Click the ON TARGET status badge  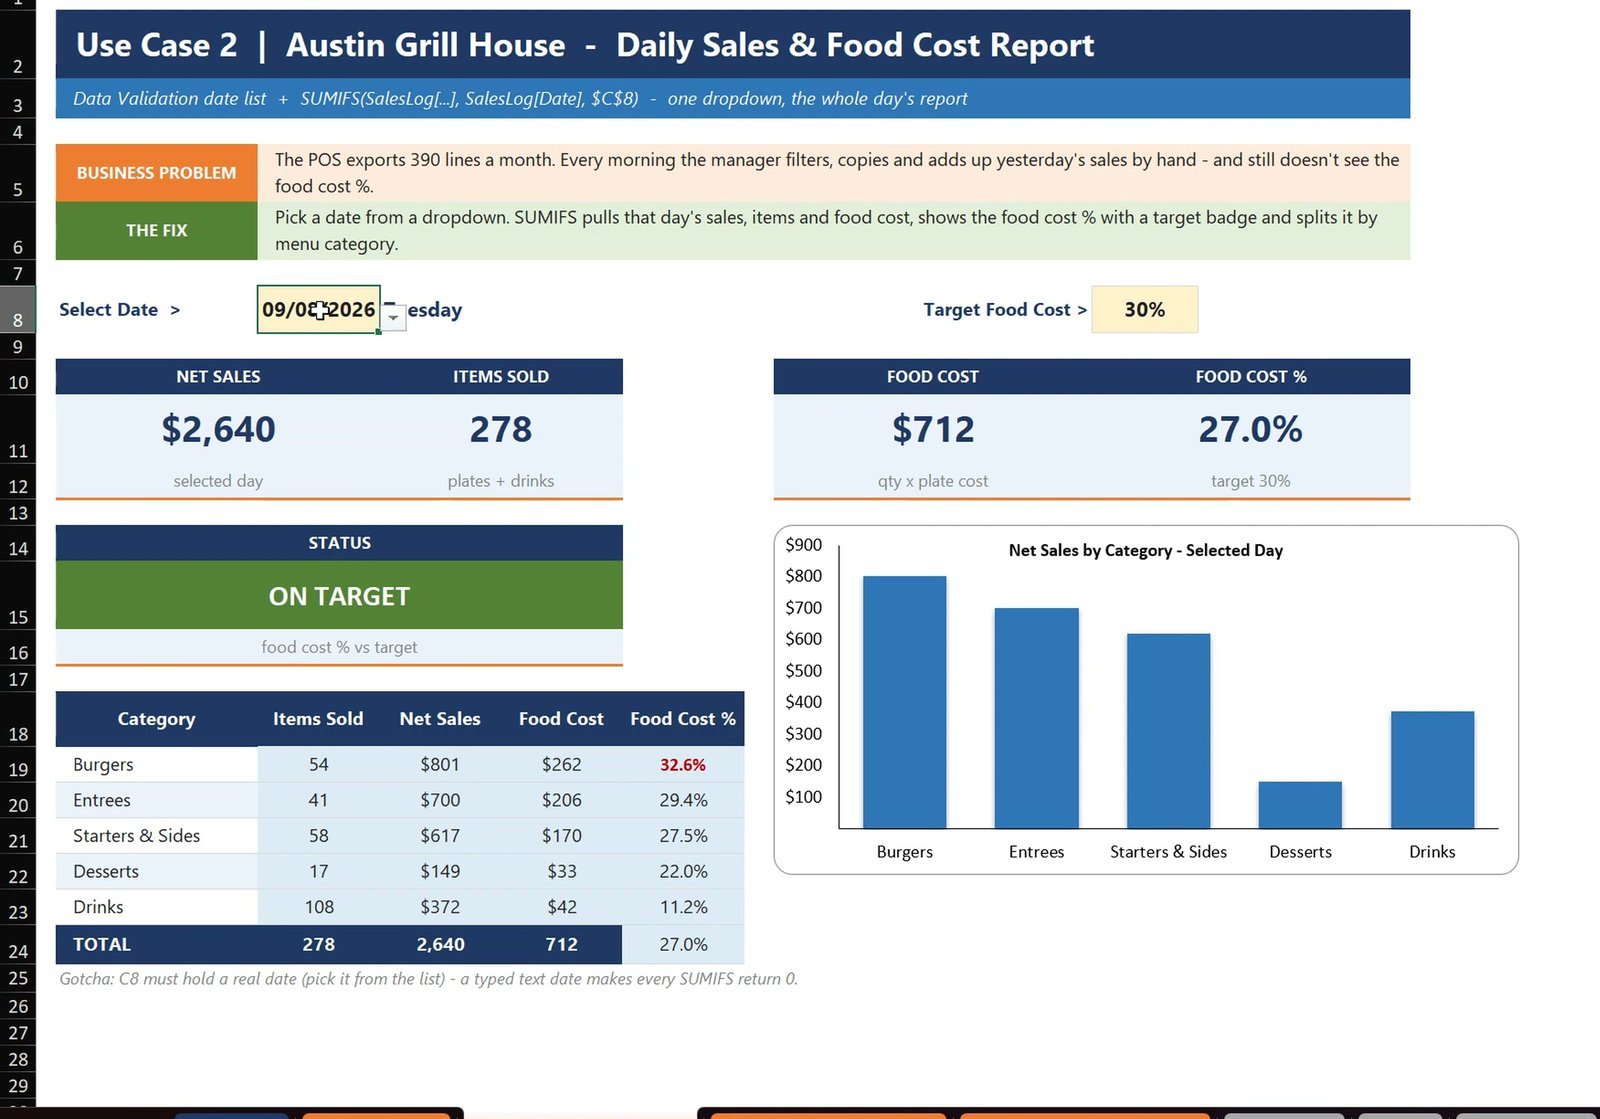pyautogui.click(x=339, y=596)
